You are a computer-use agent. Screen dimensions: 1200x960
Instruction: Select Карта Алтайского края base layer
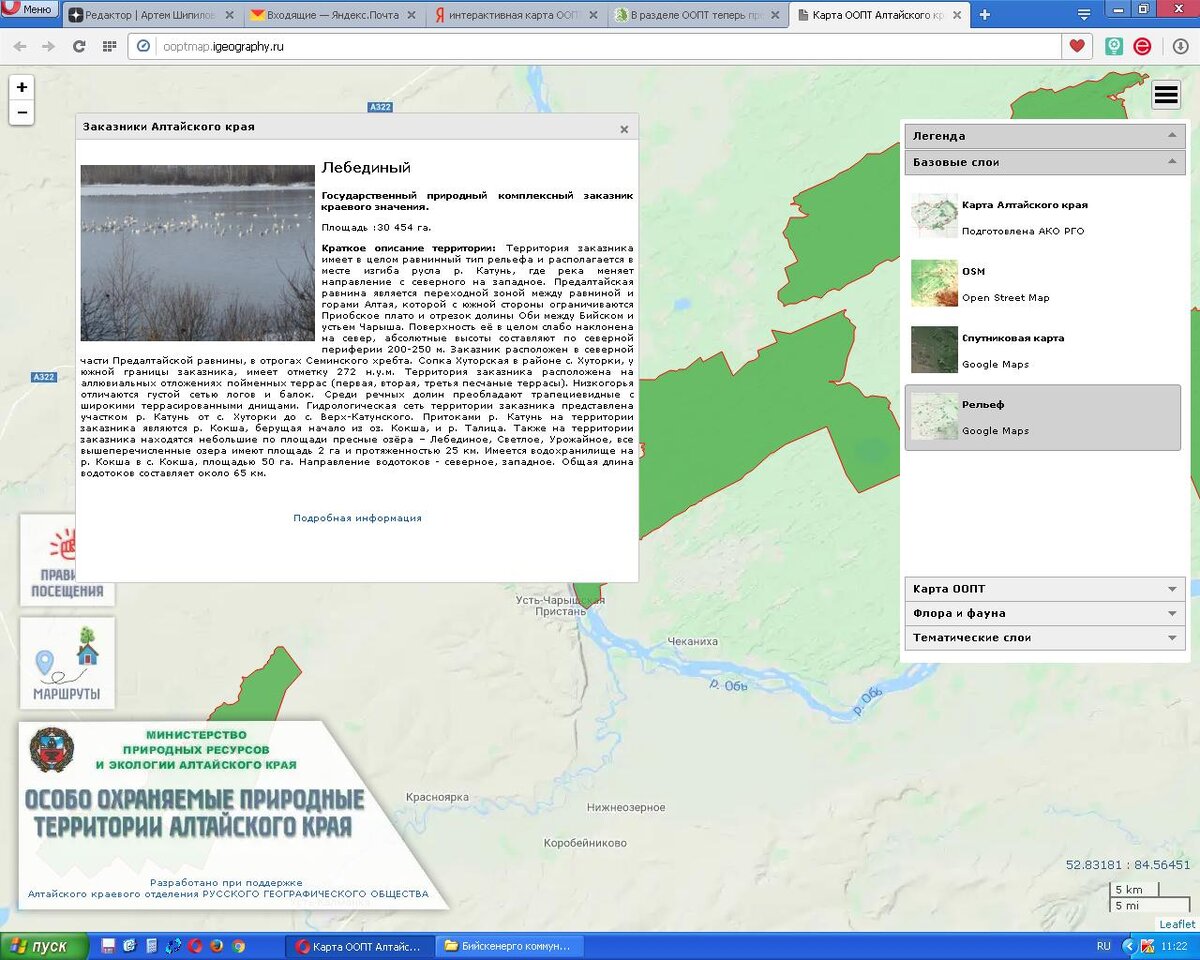(x=1043, y=217)
